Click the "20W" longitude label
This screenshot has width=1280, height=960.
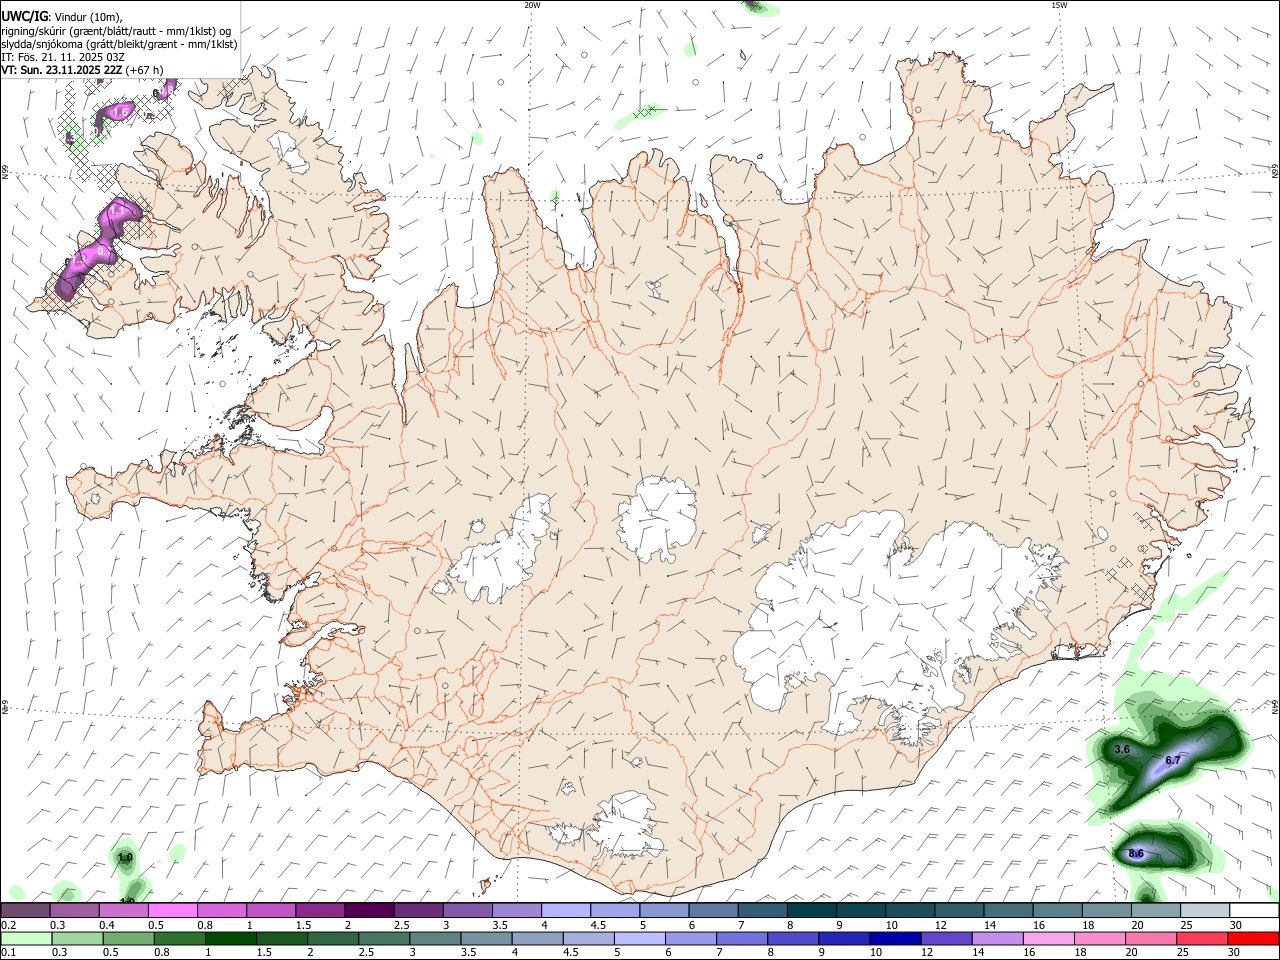pyautogui.click(x=532, y=5)
